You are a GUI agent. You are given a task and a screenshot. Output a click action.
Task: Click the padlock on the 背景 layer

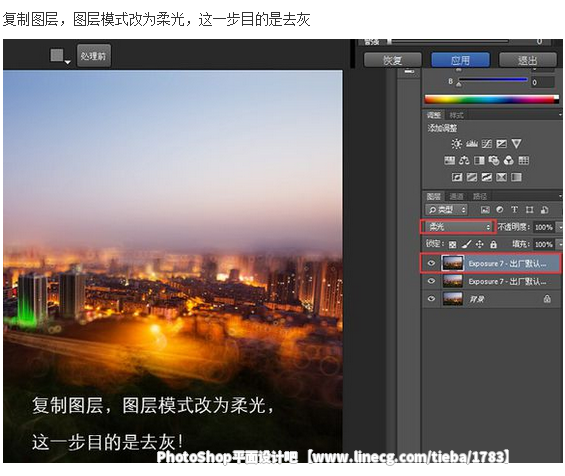click(x=547, y=299)
